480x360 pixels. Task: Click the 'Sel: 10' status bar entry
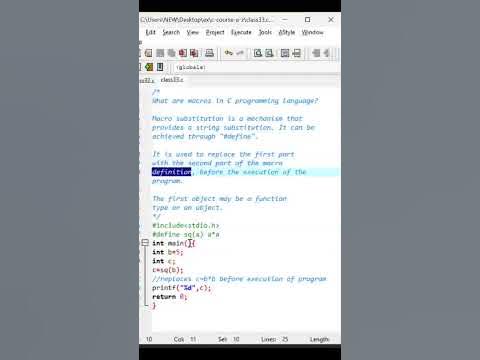click(x=229, y=339)
